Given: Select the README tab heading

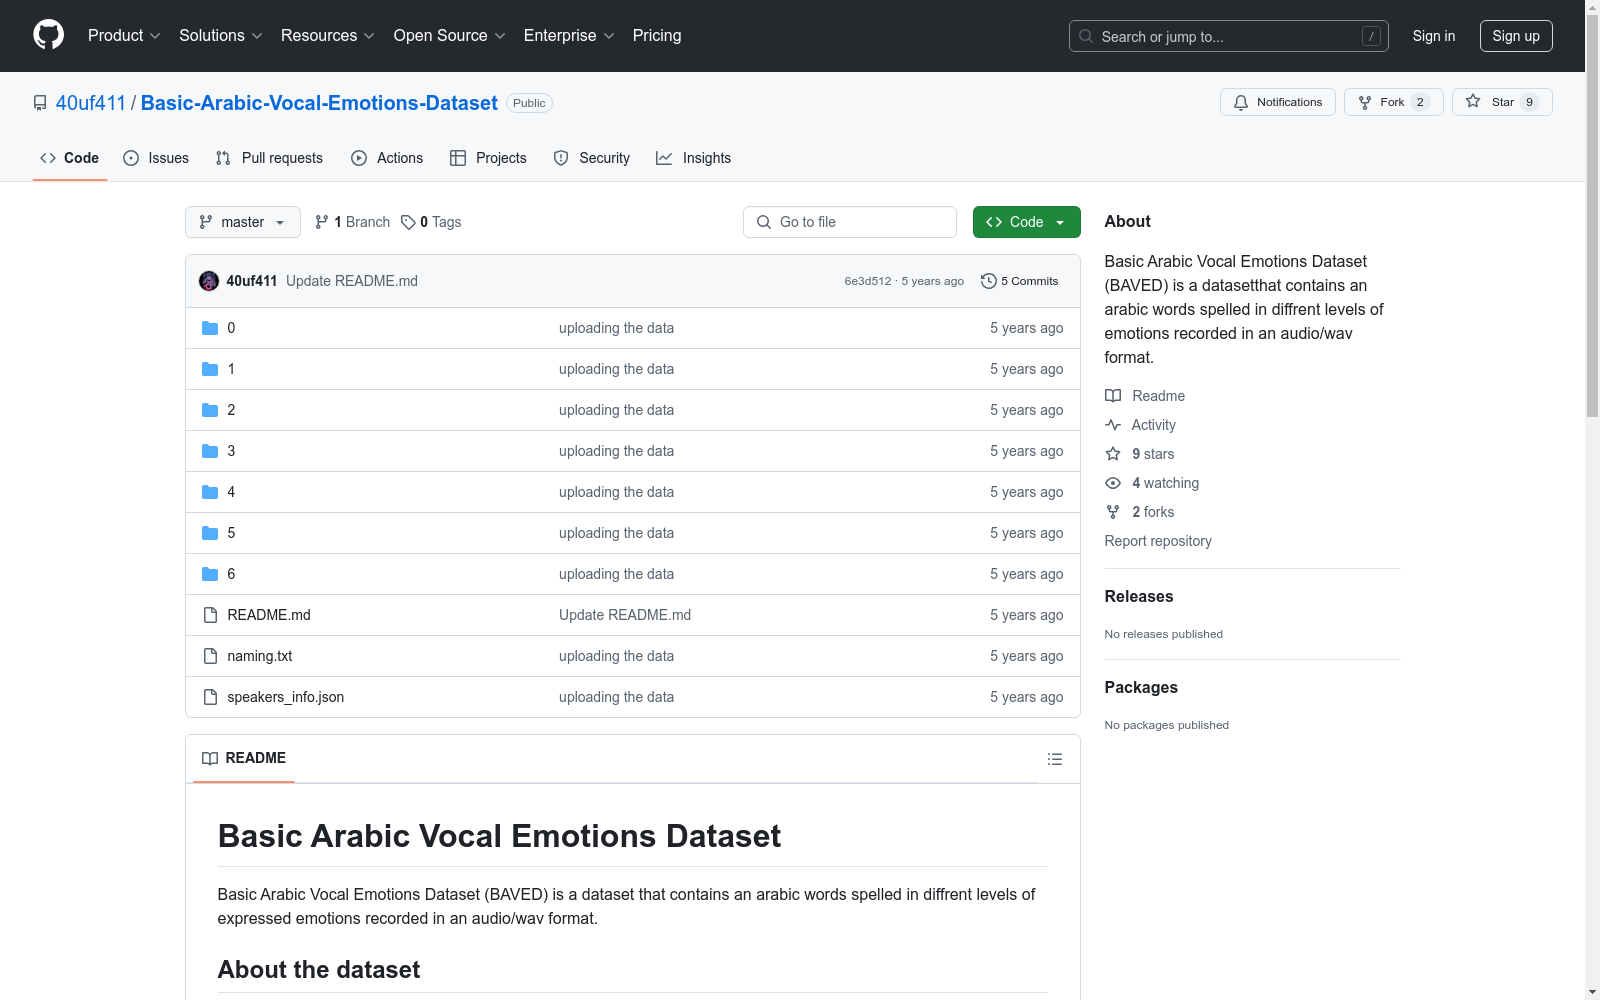Looking at the screenshot, I should tap(244, 758).
